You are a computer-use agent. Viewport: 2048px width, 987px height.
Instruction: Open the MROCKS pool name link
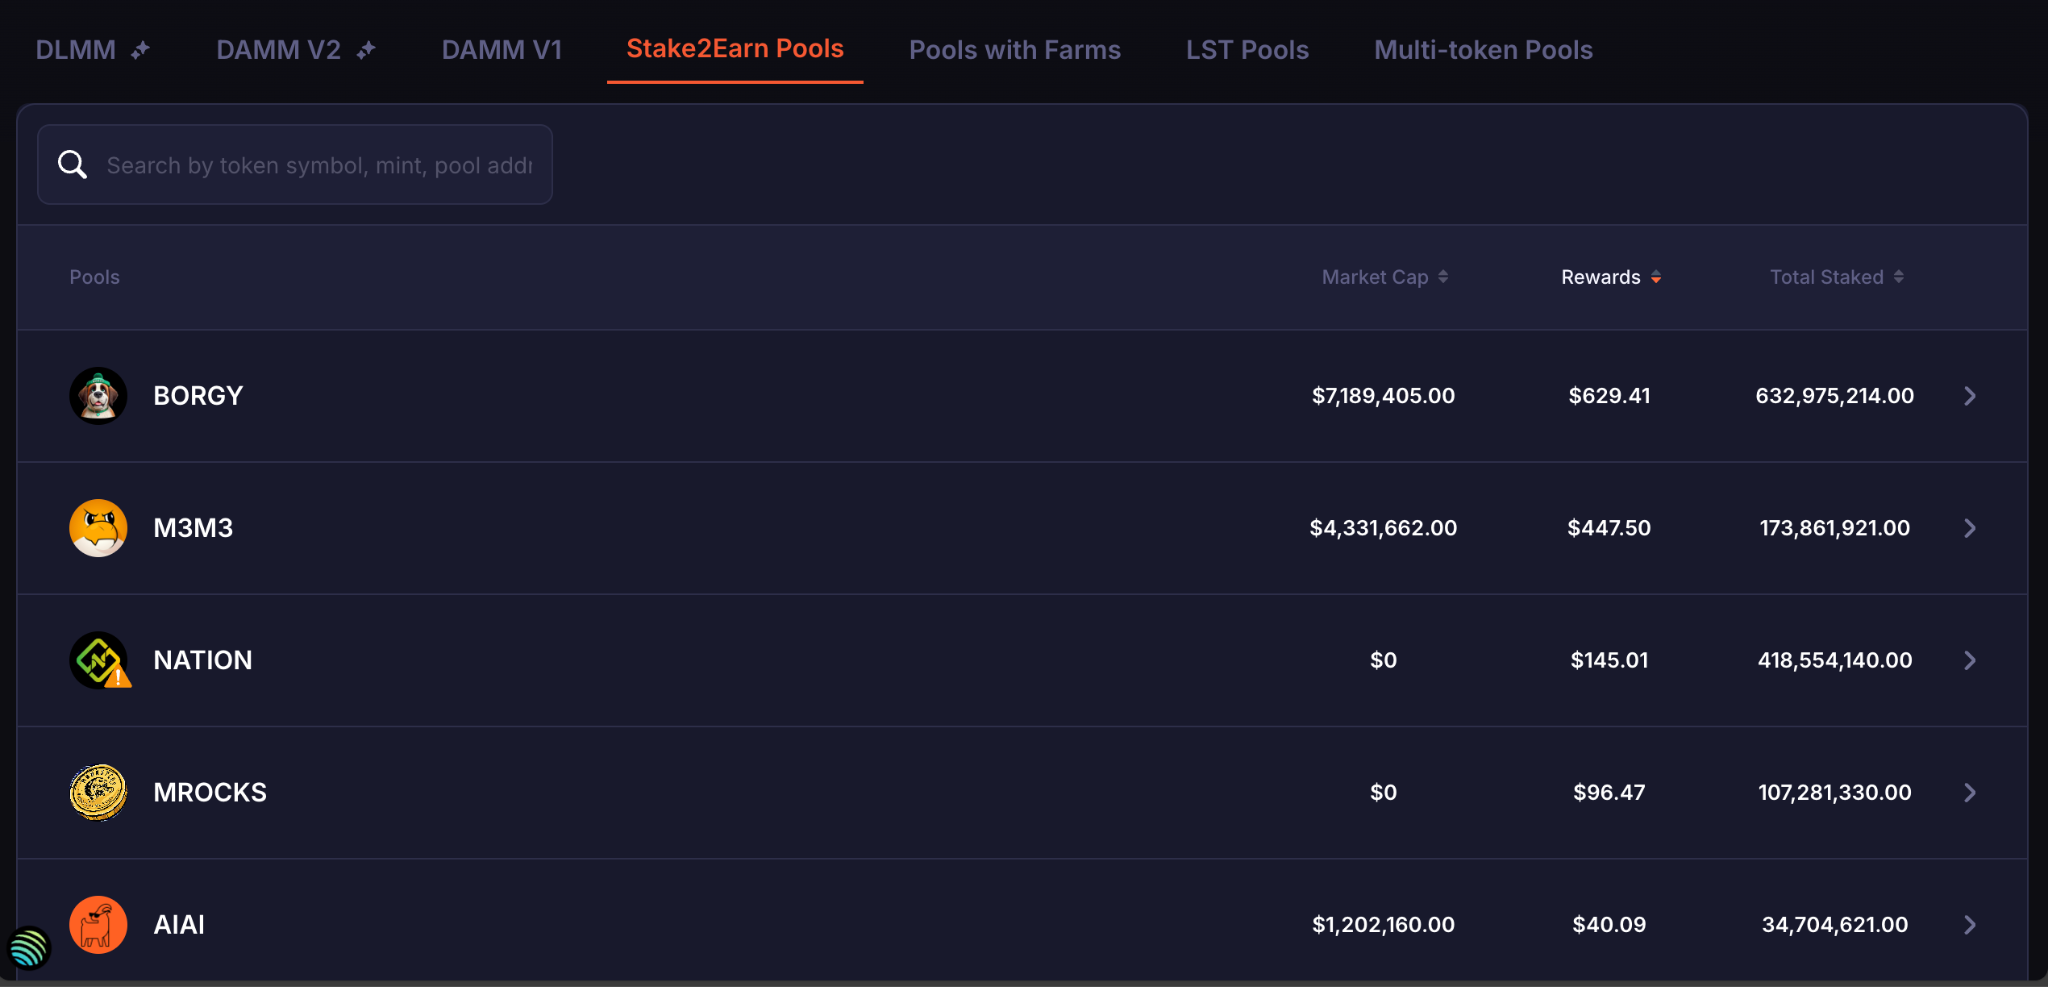click(210, 792)
